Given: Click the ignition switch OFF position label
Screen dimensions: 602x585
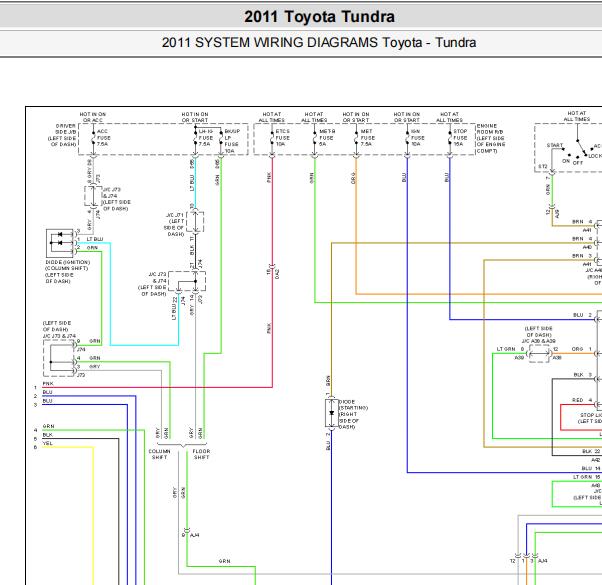Looking at the screenshot, I should tap(577, 162).
